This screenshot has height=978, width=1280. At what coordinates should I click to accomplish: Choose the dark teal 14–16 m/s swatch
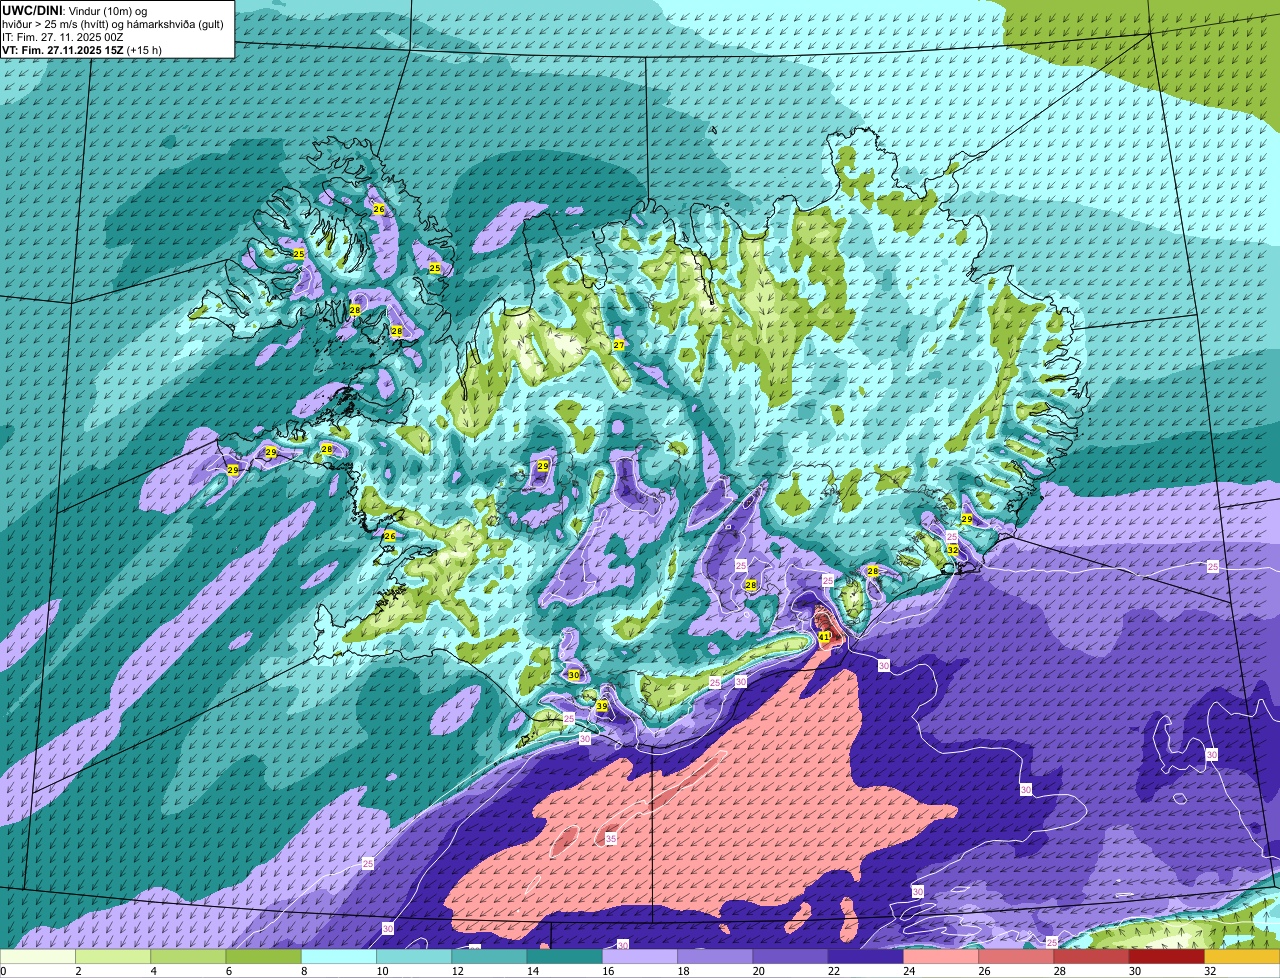(x=564, y=957)
